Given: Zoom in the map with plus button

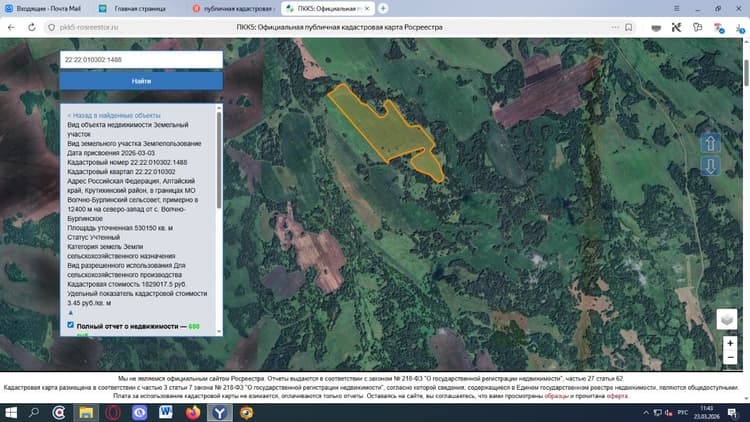Looking at the screenshot, I should (x=730, y=343).
